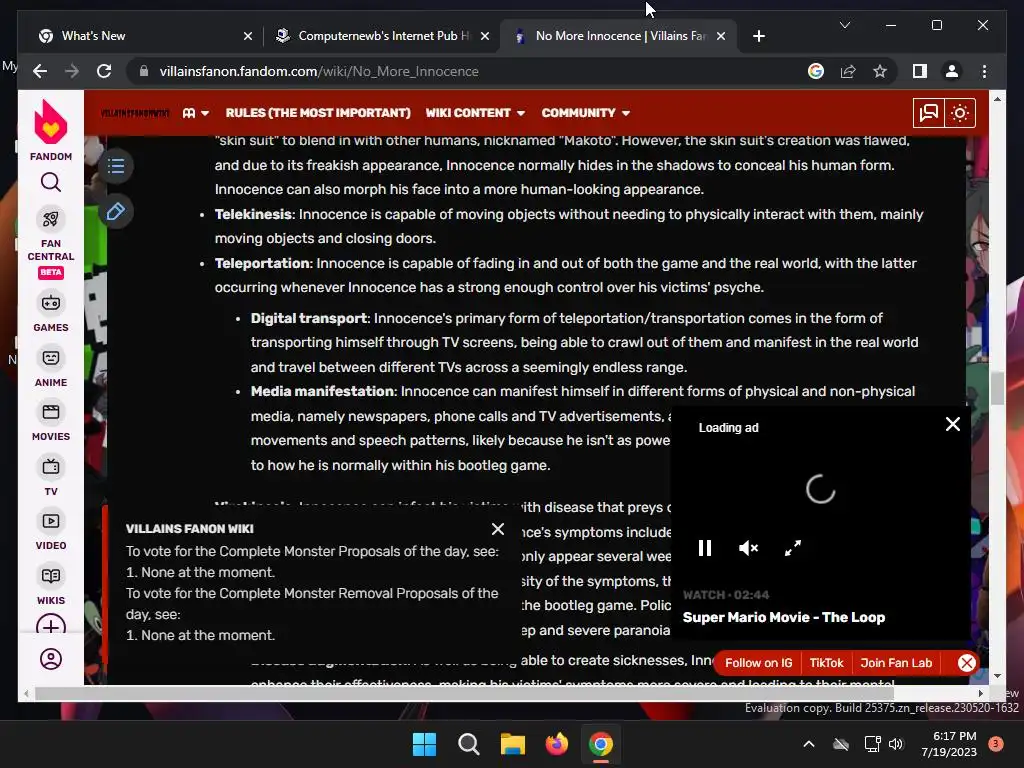
Task: Go forward one page in Chrome
Action: 72,71
